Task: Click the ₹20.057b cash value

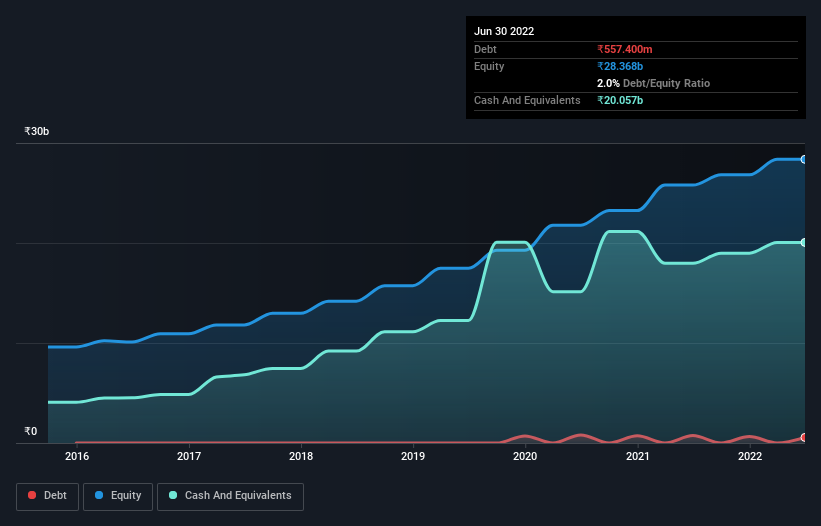Action: tap(620, 100)
